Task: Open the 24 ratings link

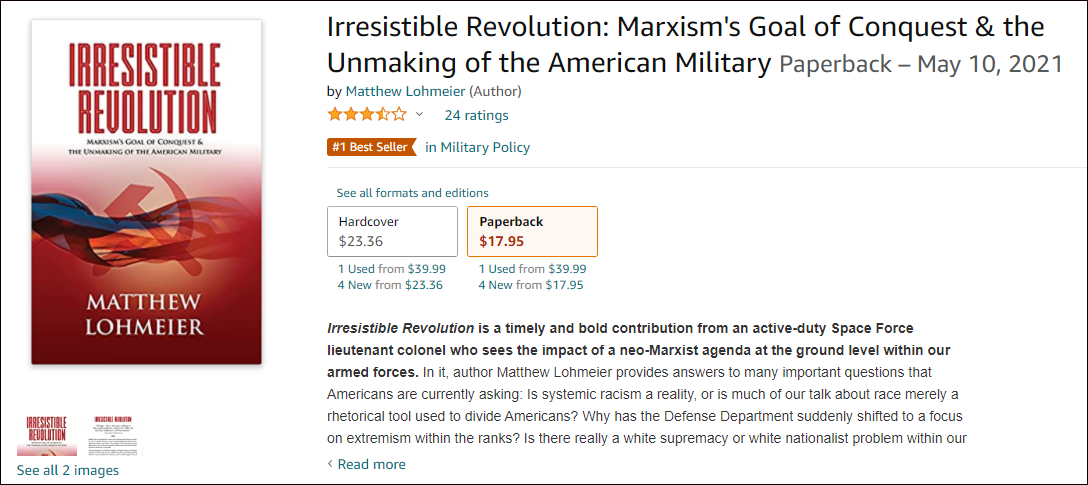Action: 476,115
